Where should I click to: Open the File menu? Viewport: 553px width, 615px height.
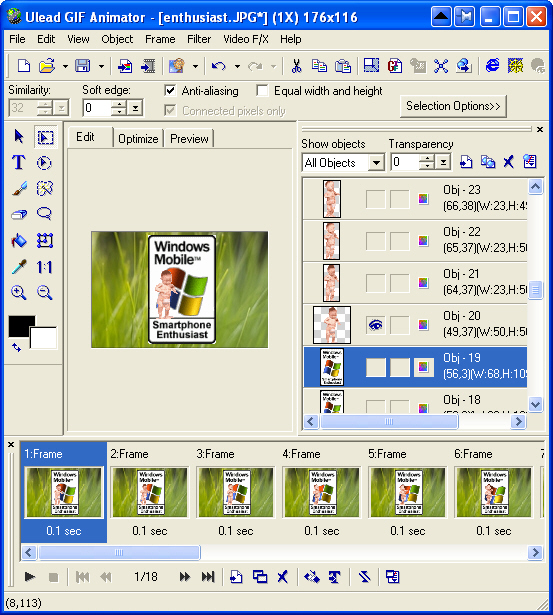click(x=17, y=39)
